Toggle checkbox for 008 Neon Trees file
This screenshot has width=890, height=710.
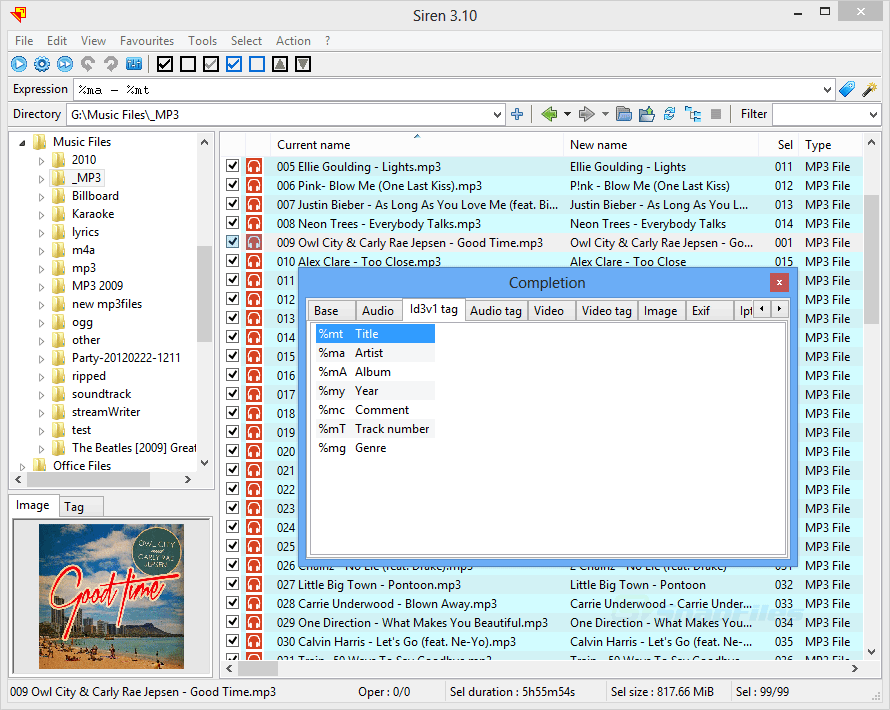(232, 222)
